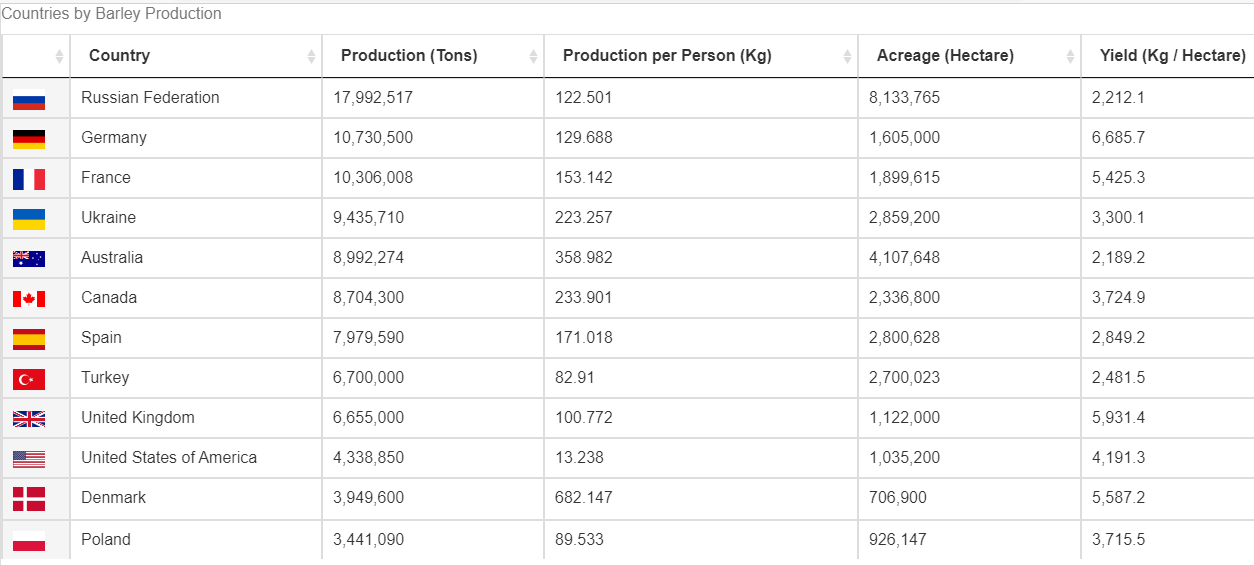Sort by Acreage (Hectare) column arrows
This screenshot has width=1254, height=565.
tap(1070, 57)
